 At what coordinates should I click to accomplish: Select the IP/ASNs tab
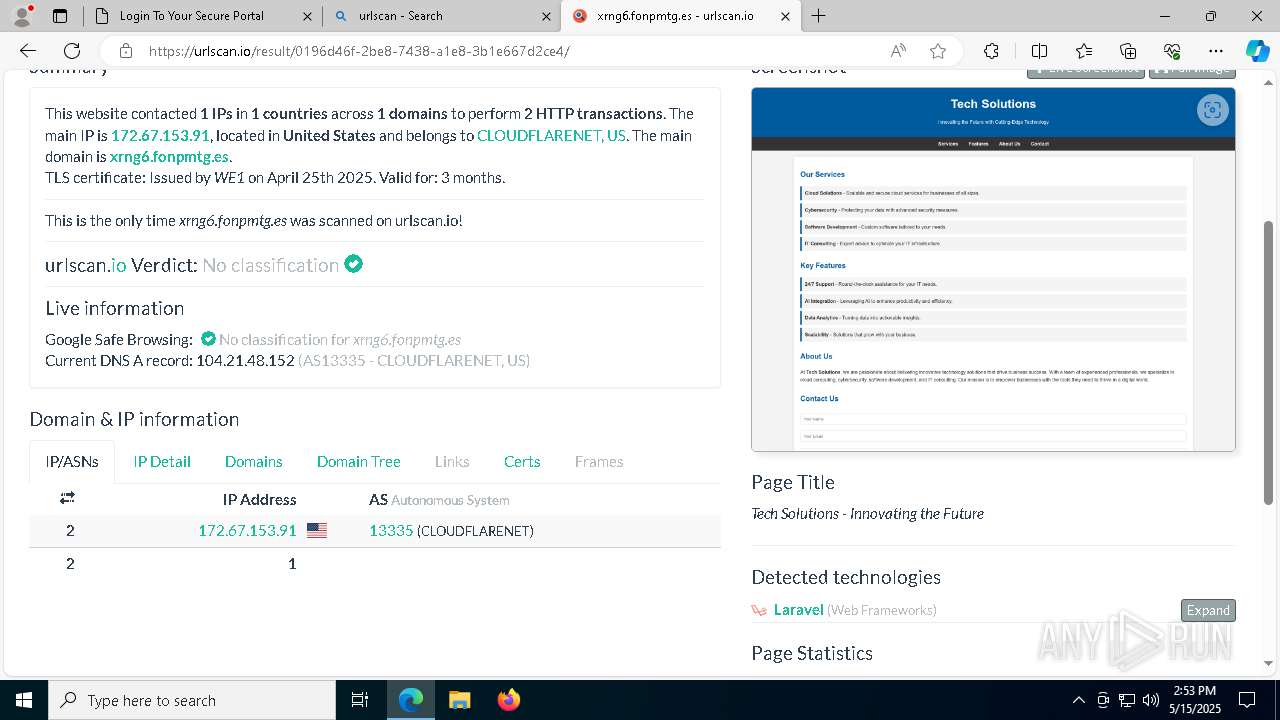(x=72, y=461)
